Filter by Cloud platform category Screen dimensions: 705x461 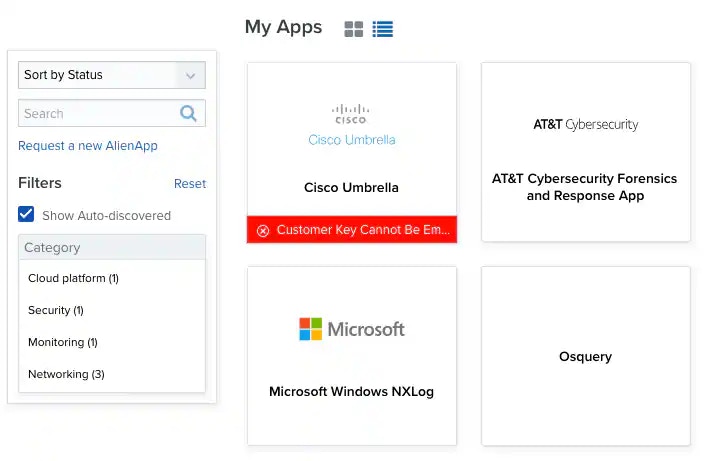[73, 278]
